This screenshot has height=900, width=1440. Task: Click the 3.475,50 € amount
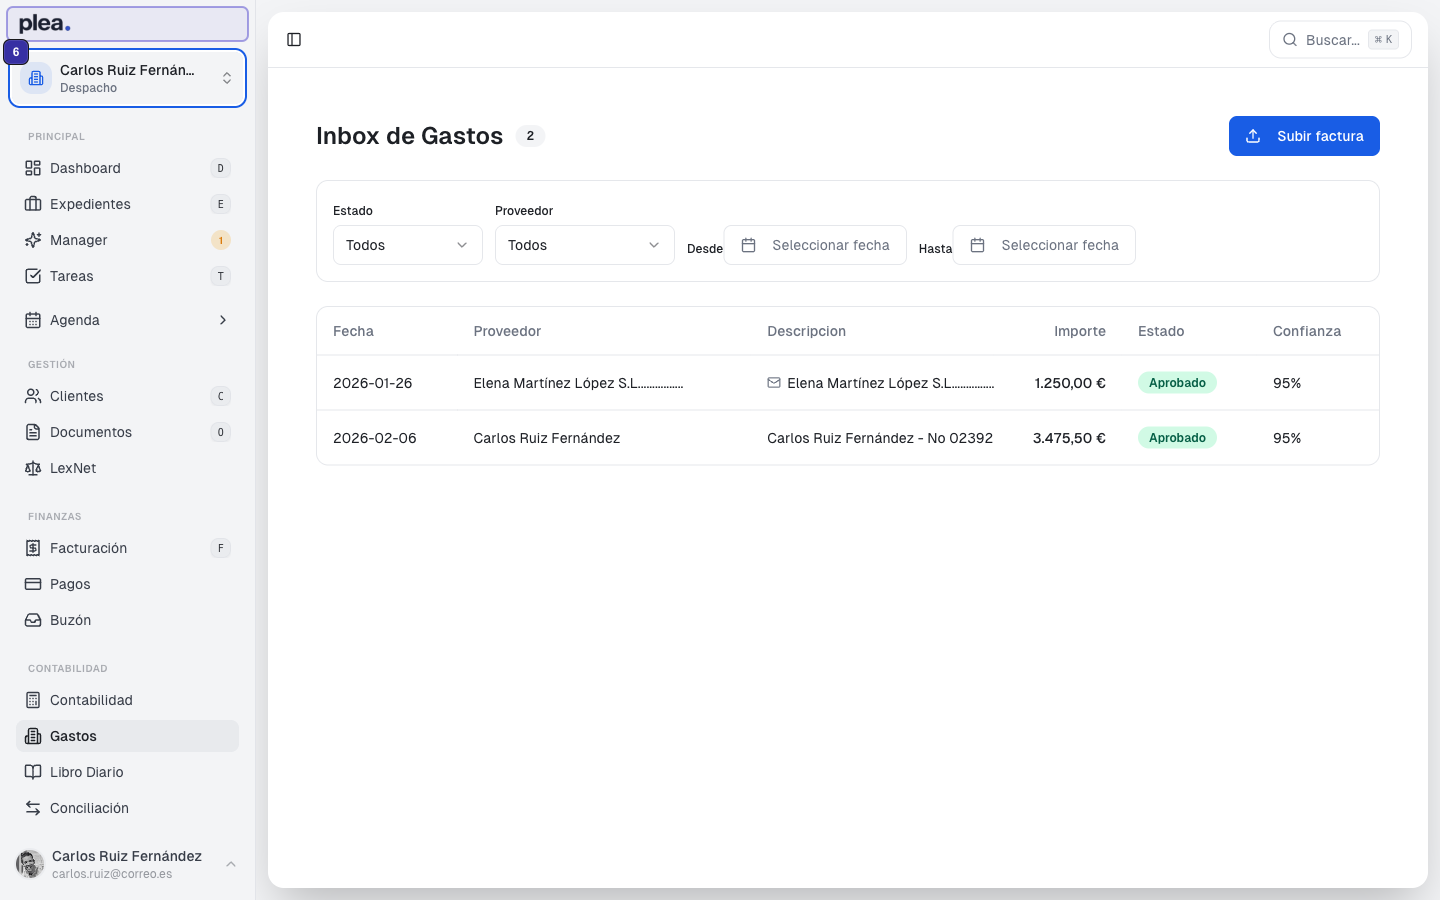1069,438
